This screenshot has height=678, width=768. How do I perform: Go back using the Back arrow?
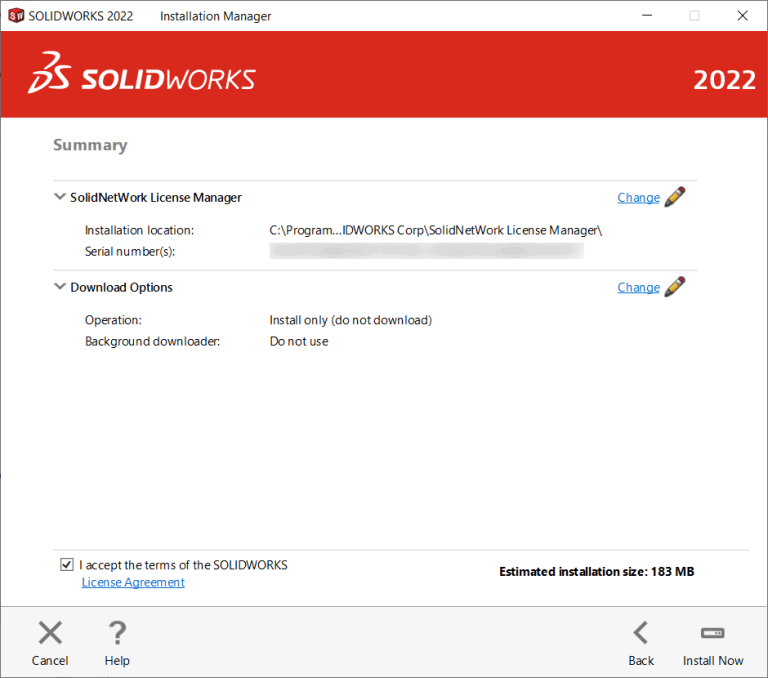641,633
